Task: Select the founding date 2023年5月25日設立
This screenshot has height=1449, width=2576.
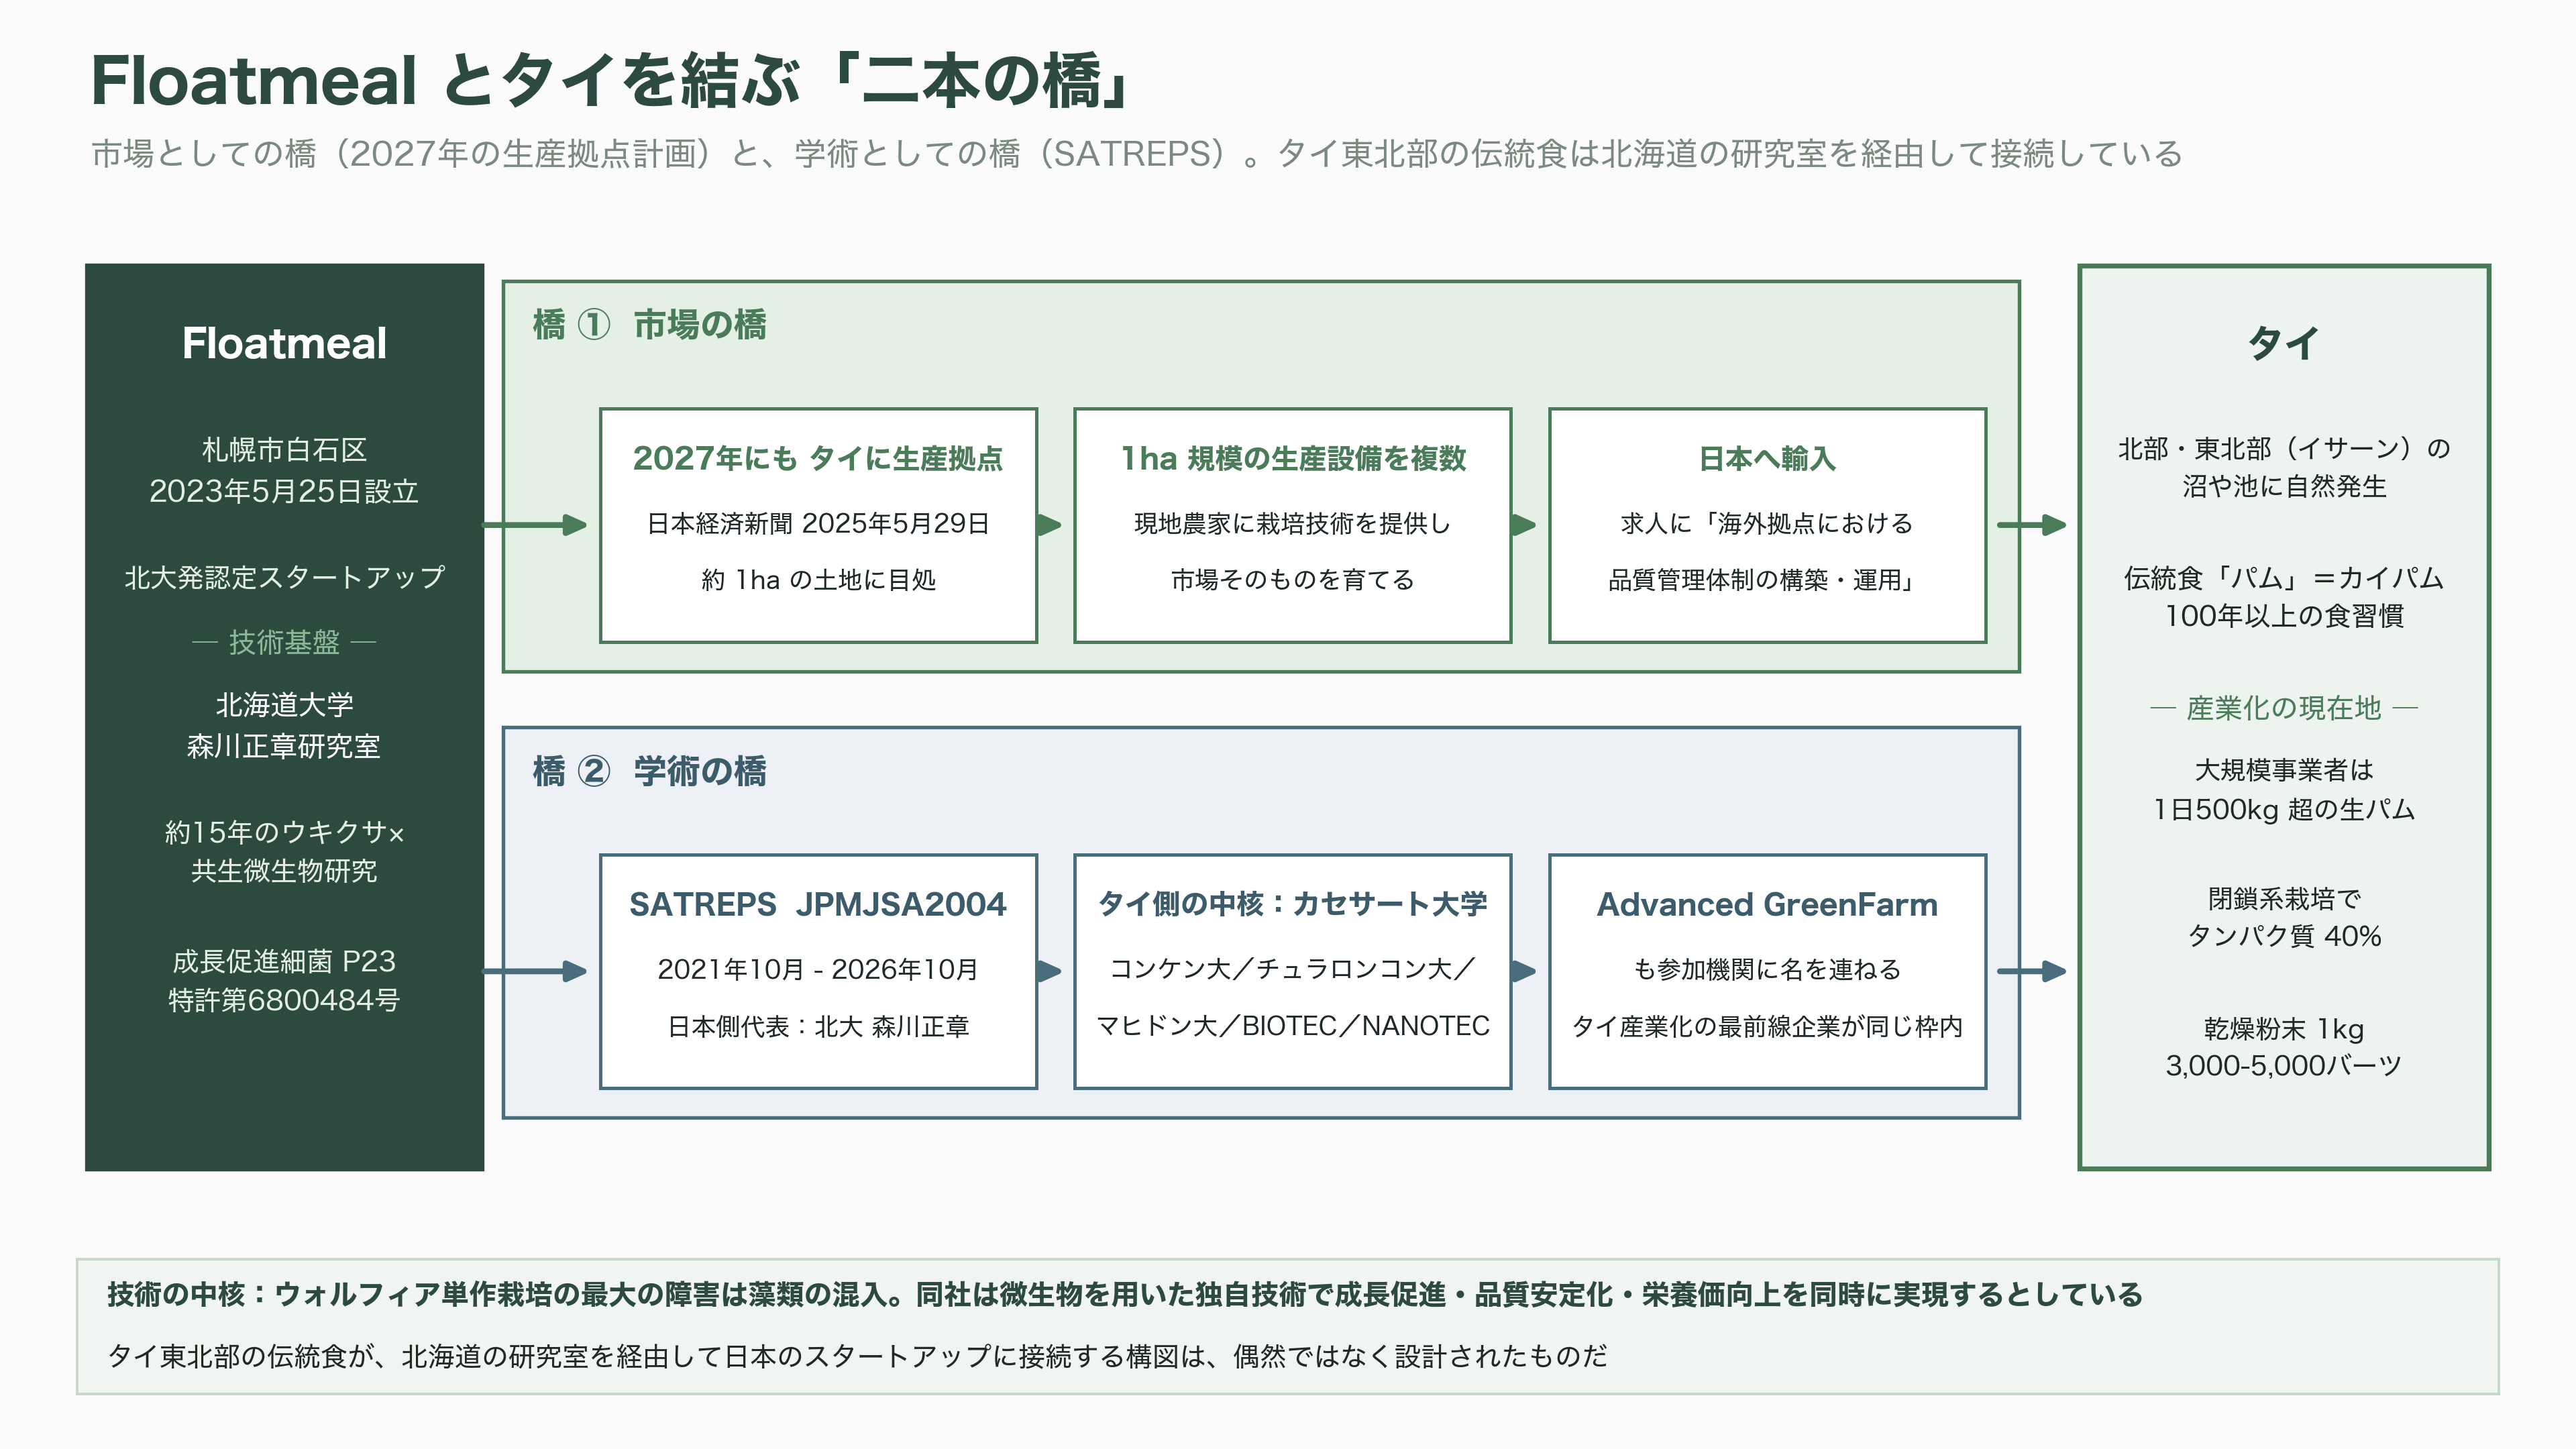Action: point(284,491)
